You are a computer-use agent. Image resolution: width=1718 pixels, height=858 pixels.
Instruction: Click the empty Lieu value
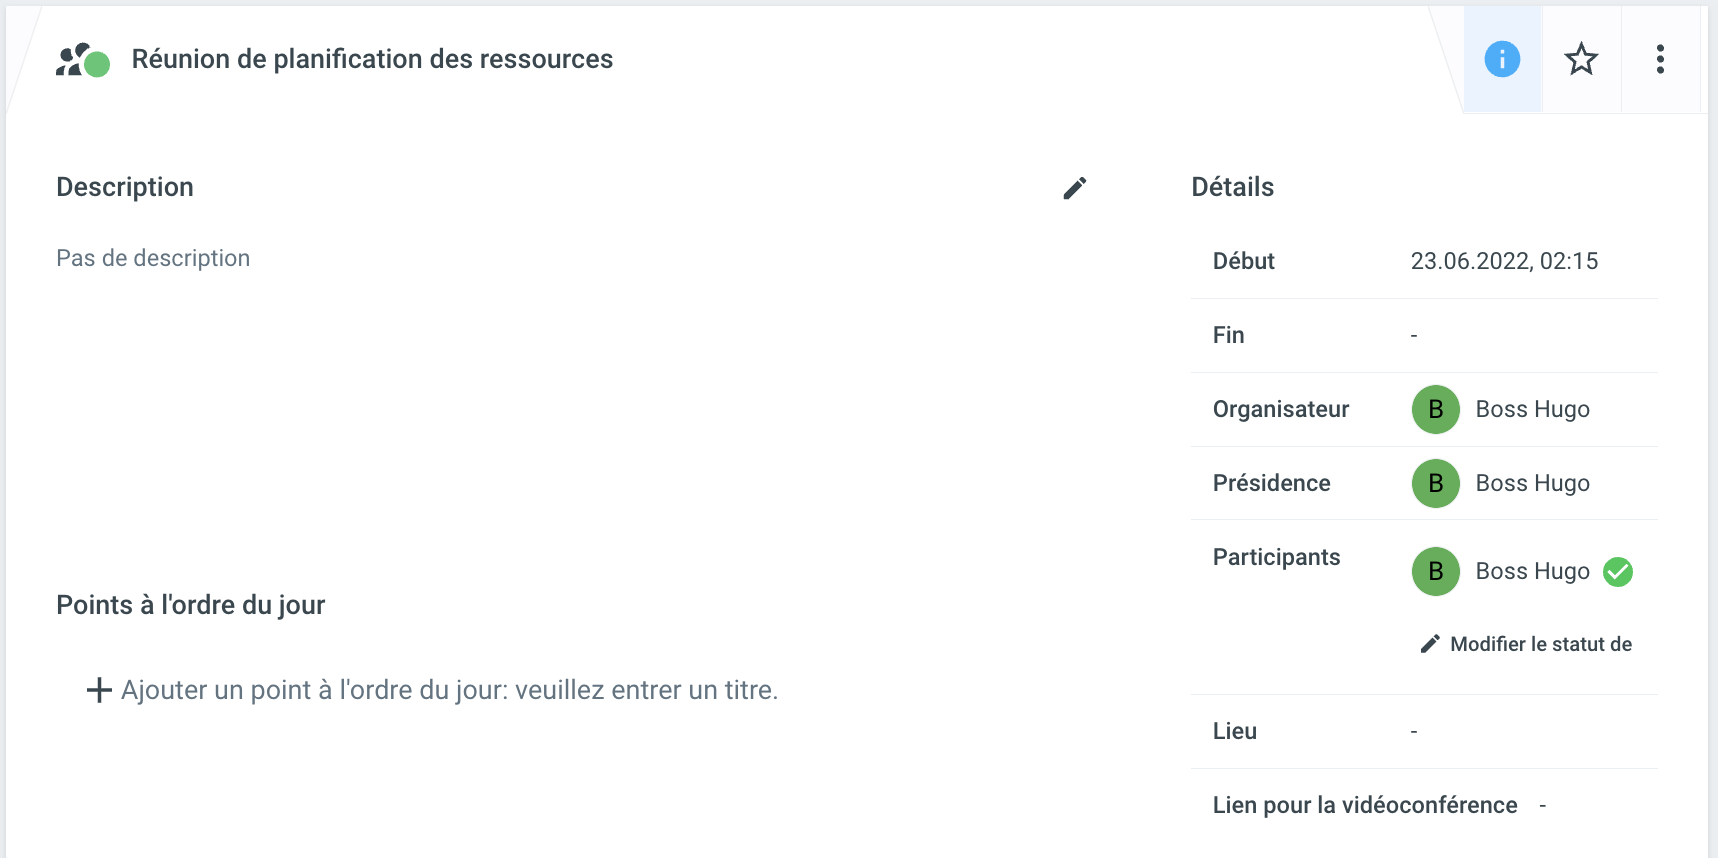click(x=1414, y=732)
